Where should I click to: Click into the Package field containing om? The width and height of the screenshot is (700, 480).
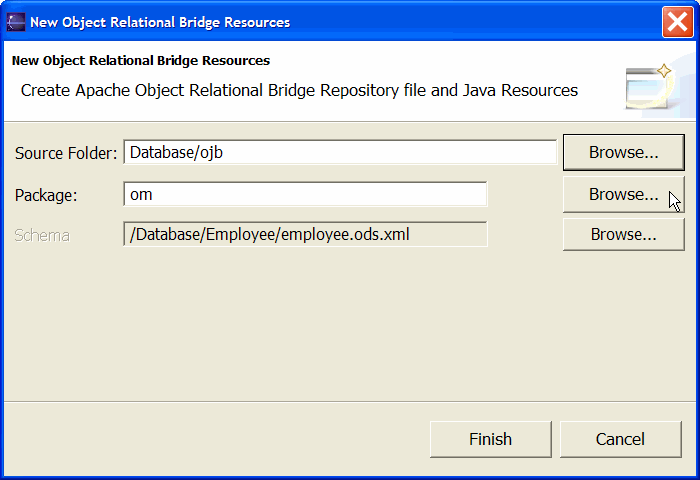click(x=305, y=194)
